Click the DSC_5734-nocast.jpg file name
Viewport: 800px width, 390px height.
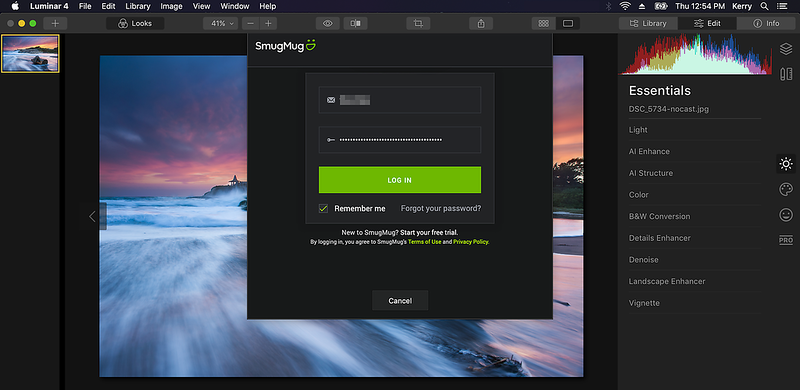tap(668, 109)
